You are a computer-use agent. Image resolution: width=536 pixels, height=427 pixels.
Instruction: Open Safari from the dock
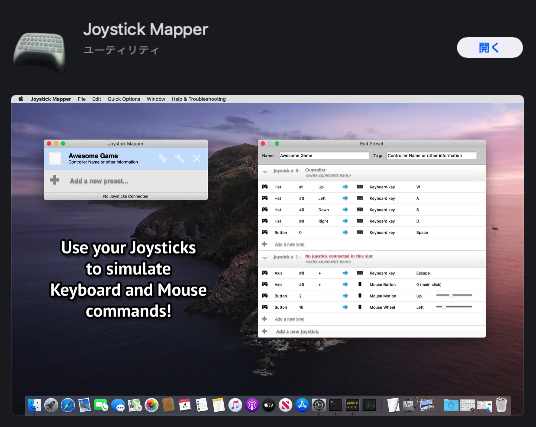68,405
